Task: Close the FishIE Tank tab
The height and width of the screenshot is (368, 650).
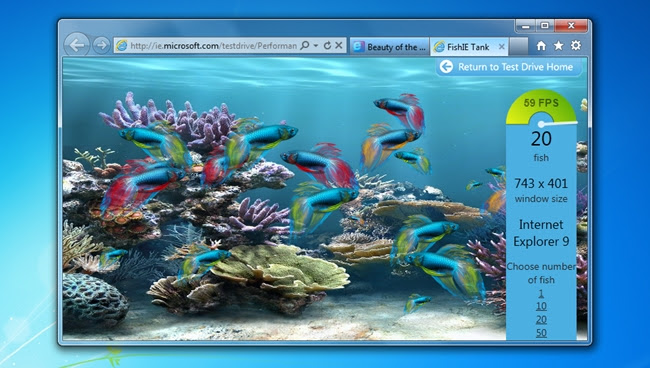Action: click(x=502, y=47)
